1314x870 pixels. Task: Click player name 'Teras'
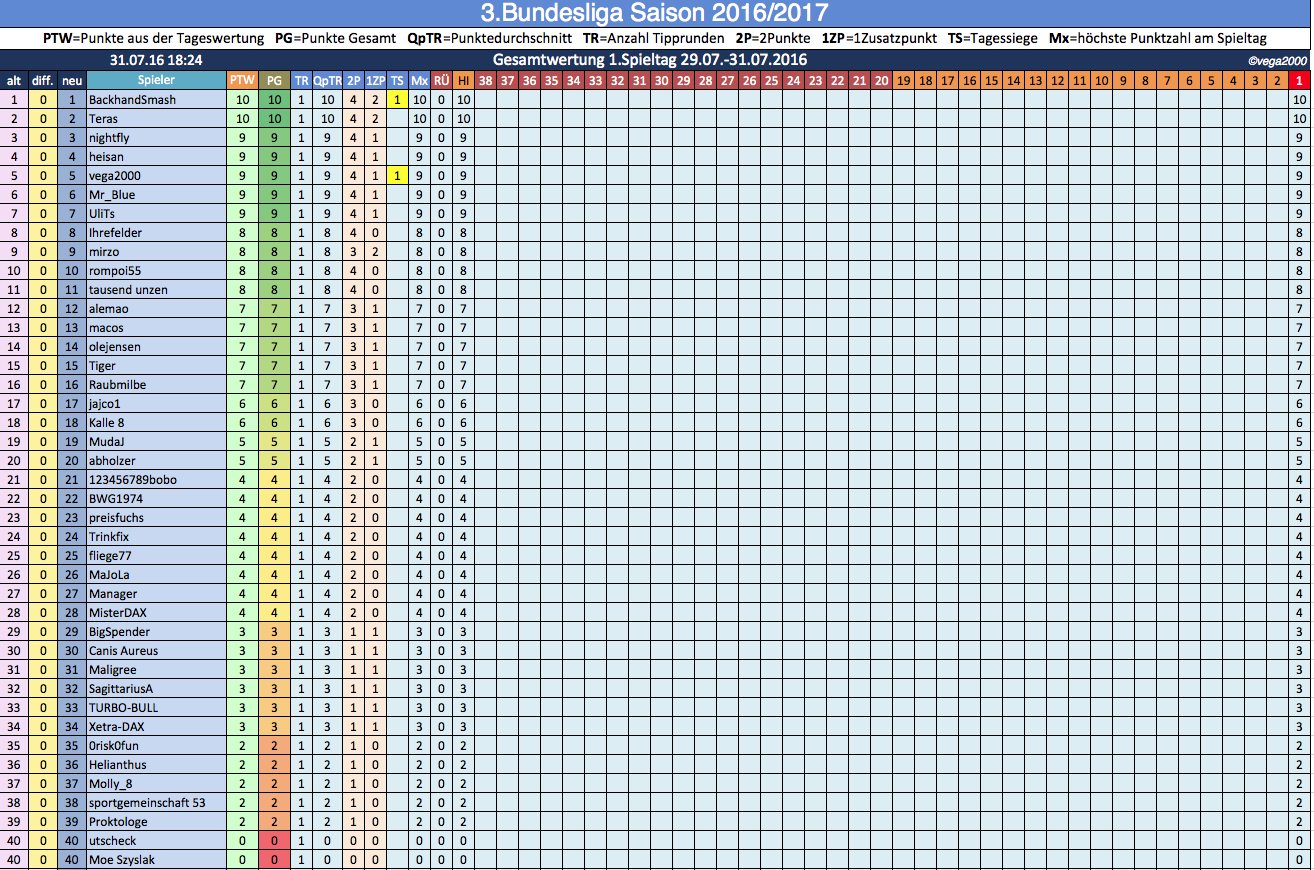103,119
